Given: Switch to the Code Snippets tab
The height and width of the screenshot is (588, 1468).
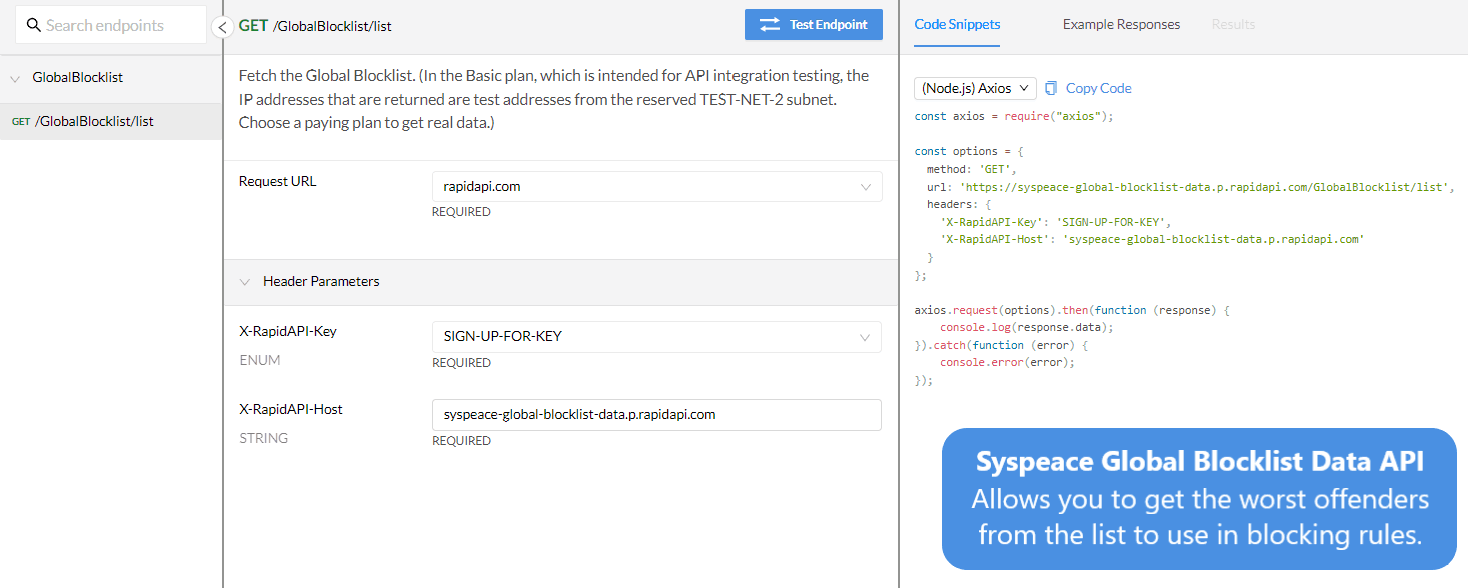Looking at the screenshot, I should coord(957,24).
